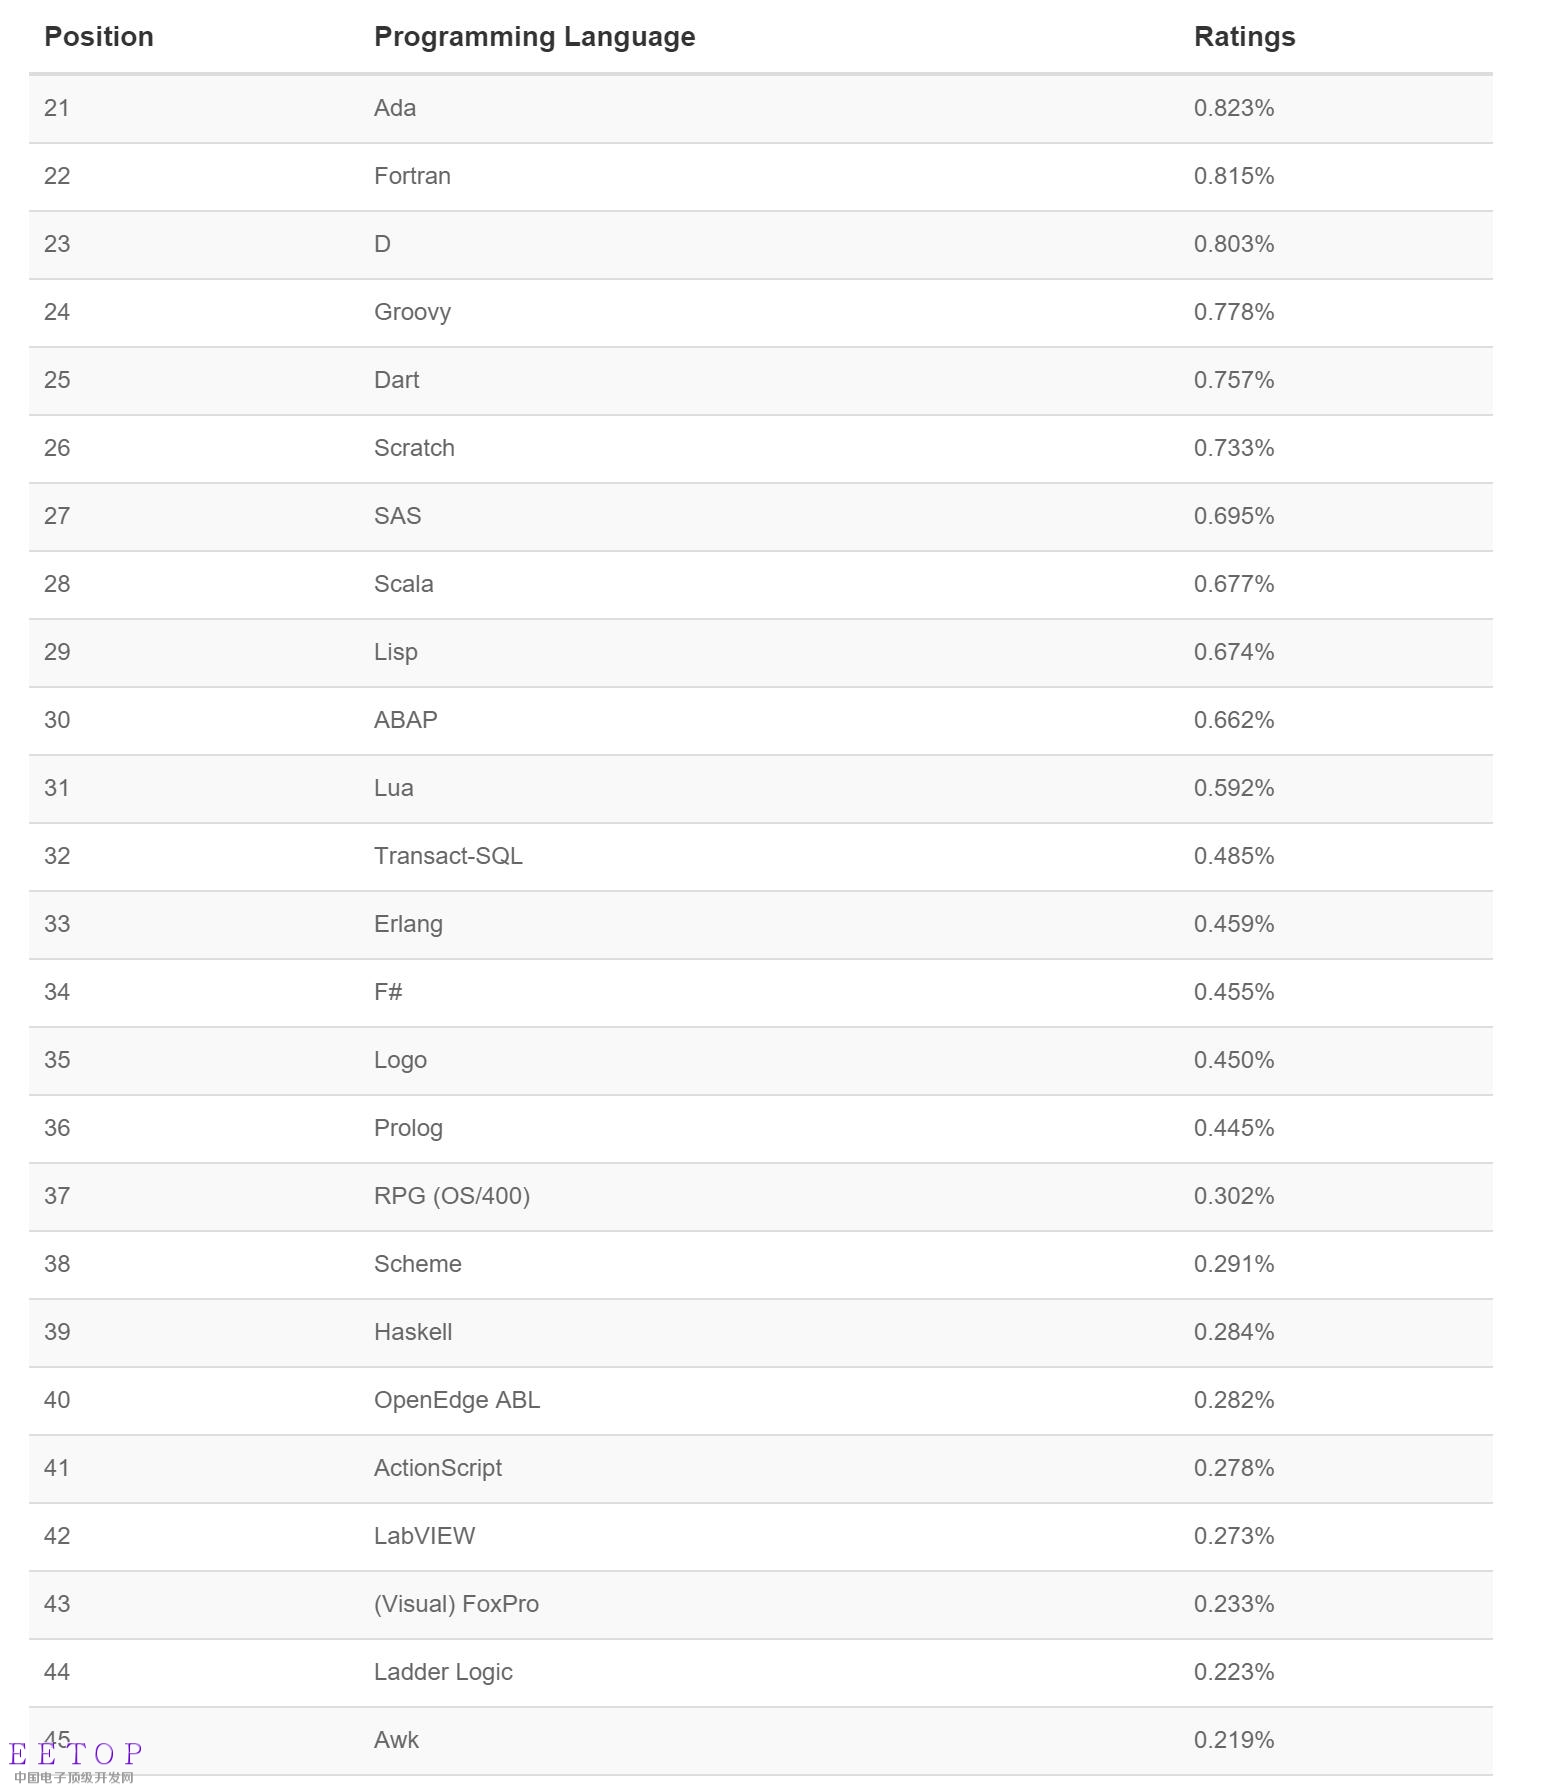
Task: Click the RPG (OS/400) entry
Action: tap(451, 1196)
